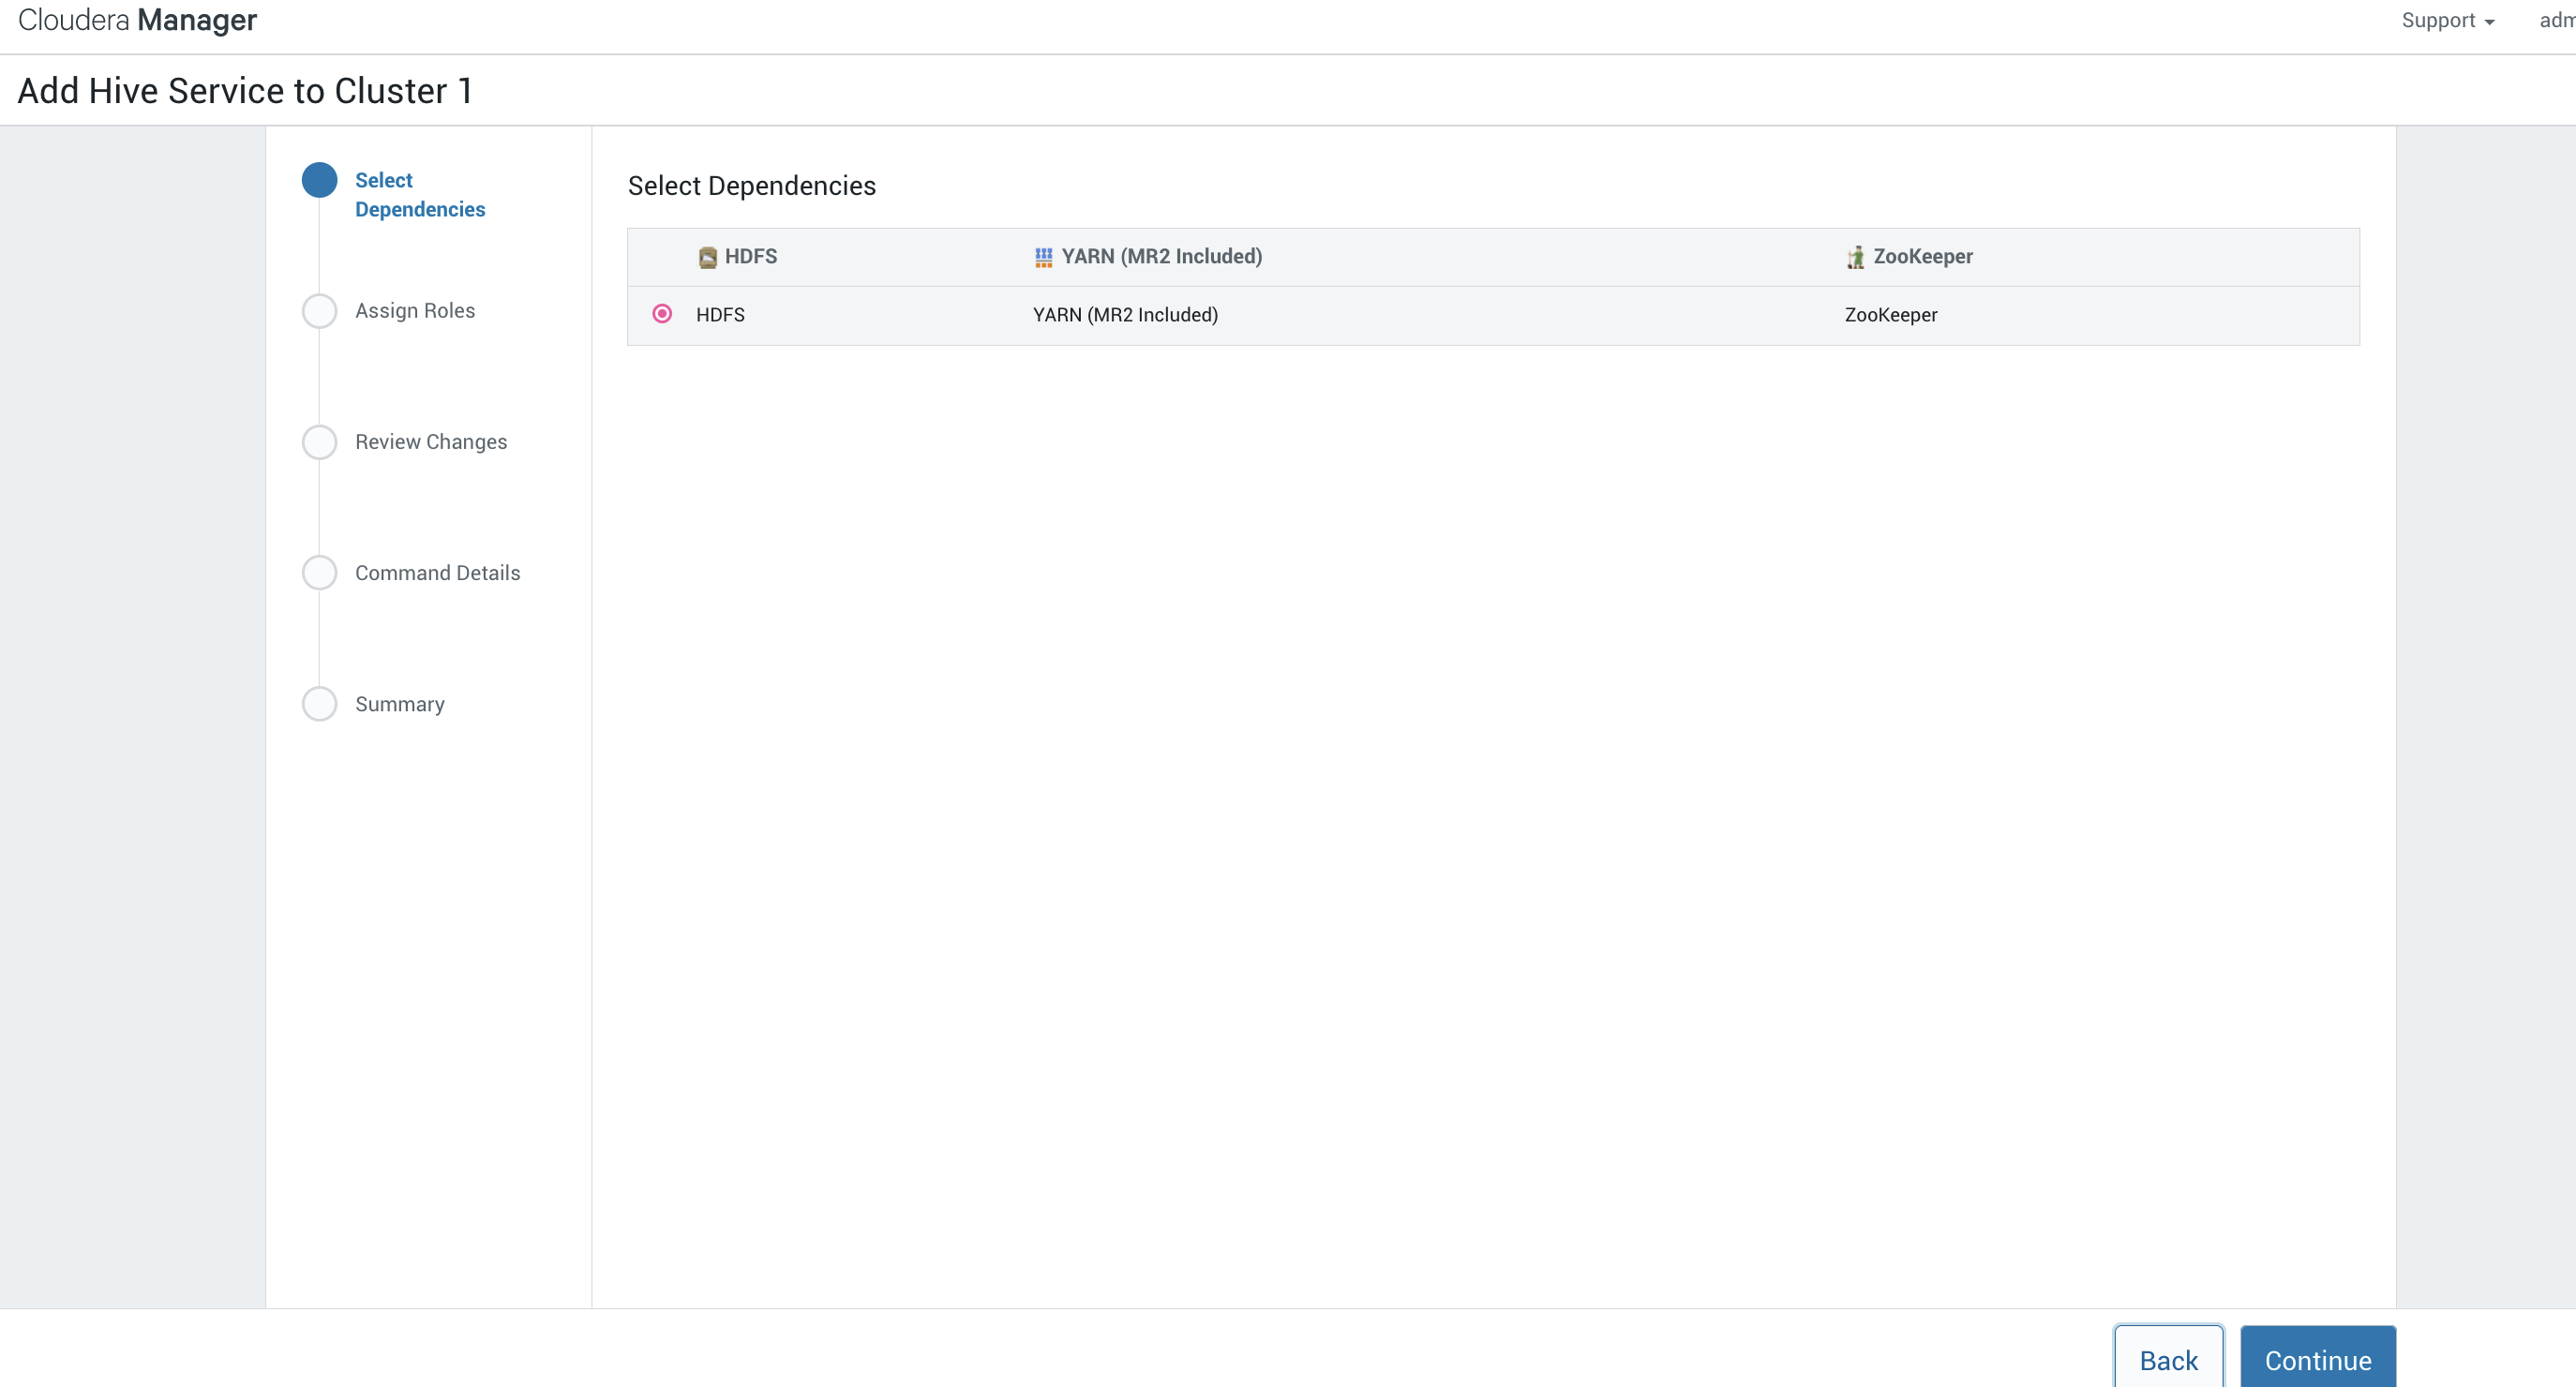Viewport: 2576px width, 1387px height.
Task: Click the HDFS cell in the row
Action: click(x=720, y=315)
